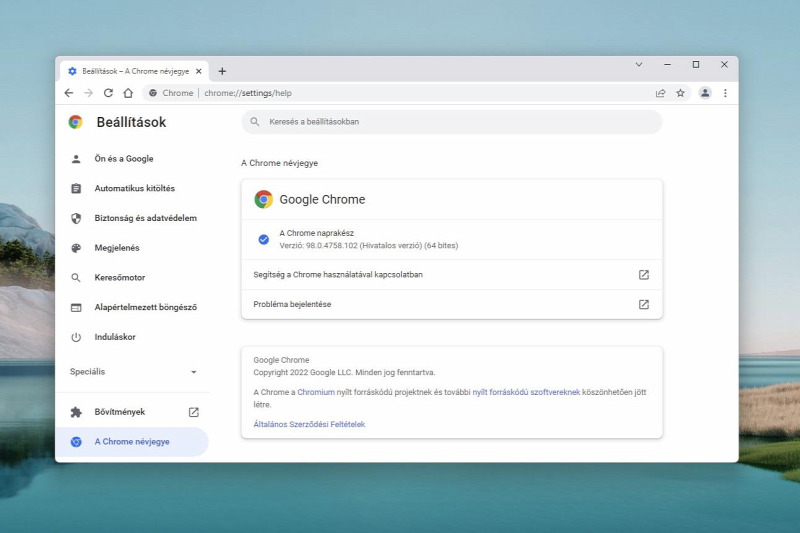Open nyílt forráskódú szoftvereknek link
The width and height of the screenshot is (800, 533).
tap(526, 392)
